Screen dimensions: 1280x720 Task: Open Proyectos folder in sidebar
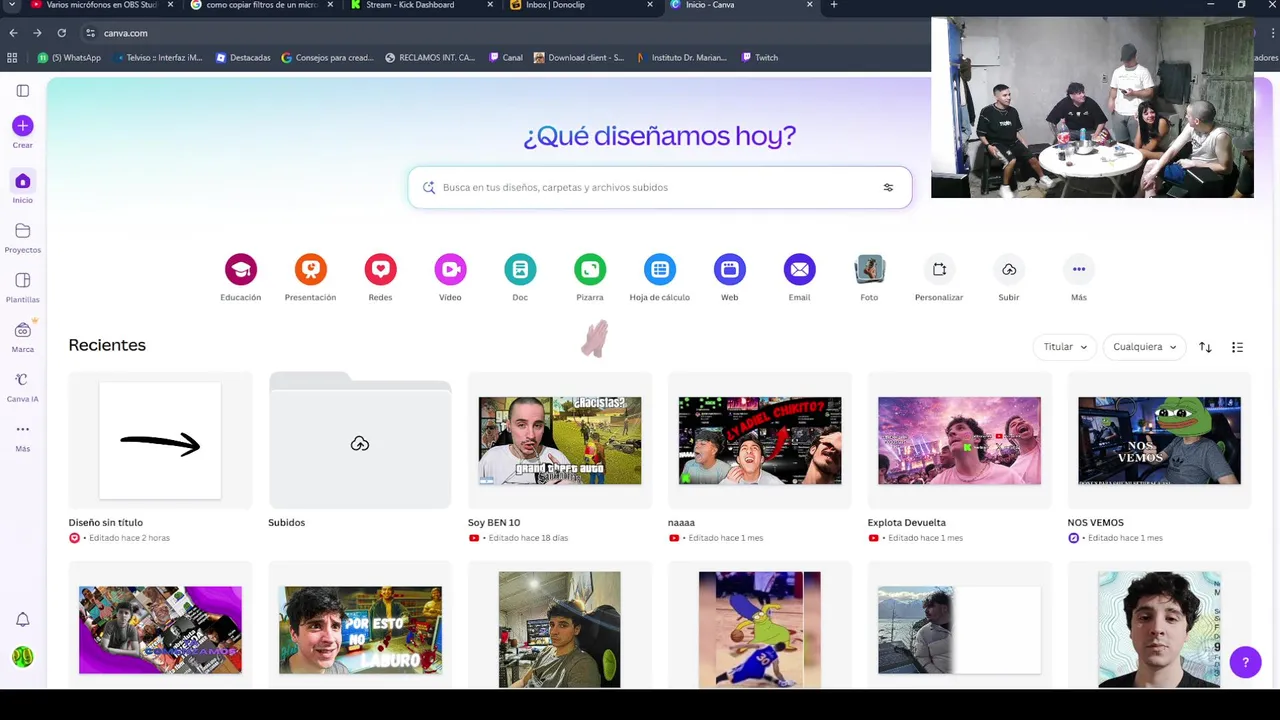[x=23, y=237]
